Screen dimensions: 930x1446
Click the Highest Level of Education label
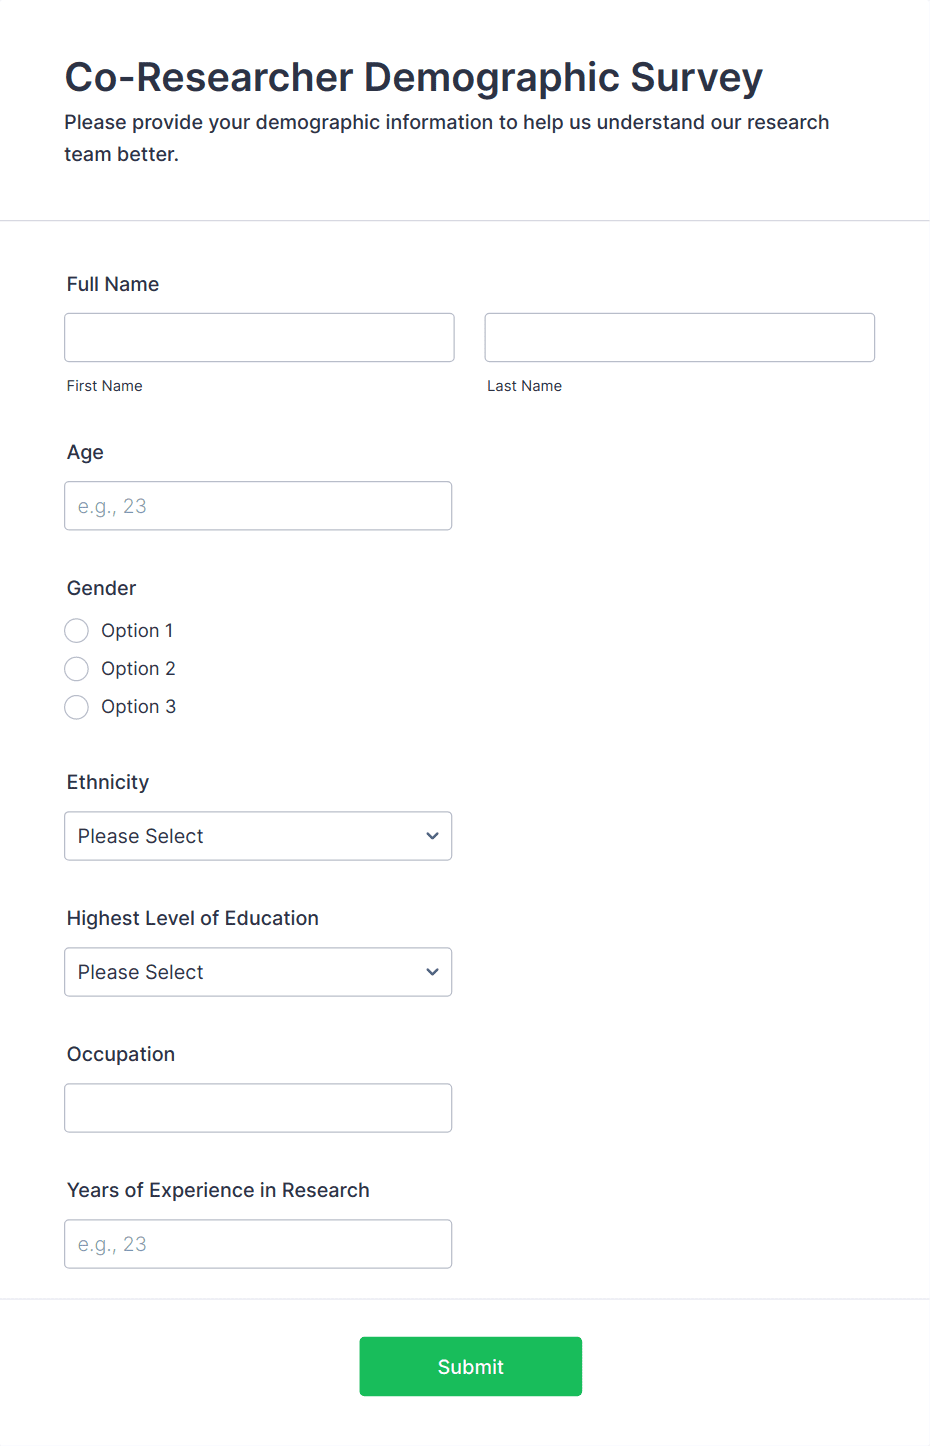[193, 918]
